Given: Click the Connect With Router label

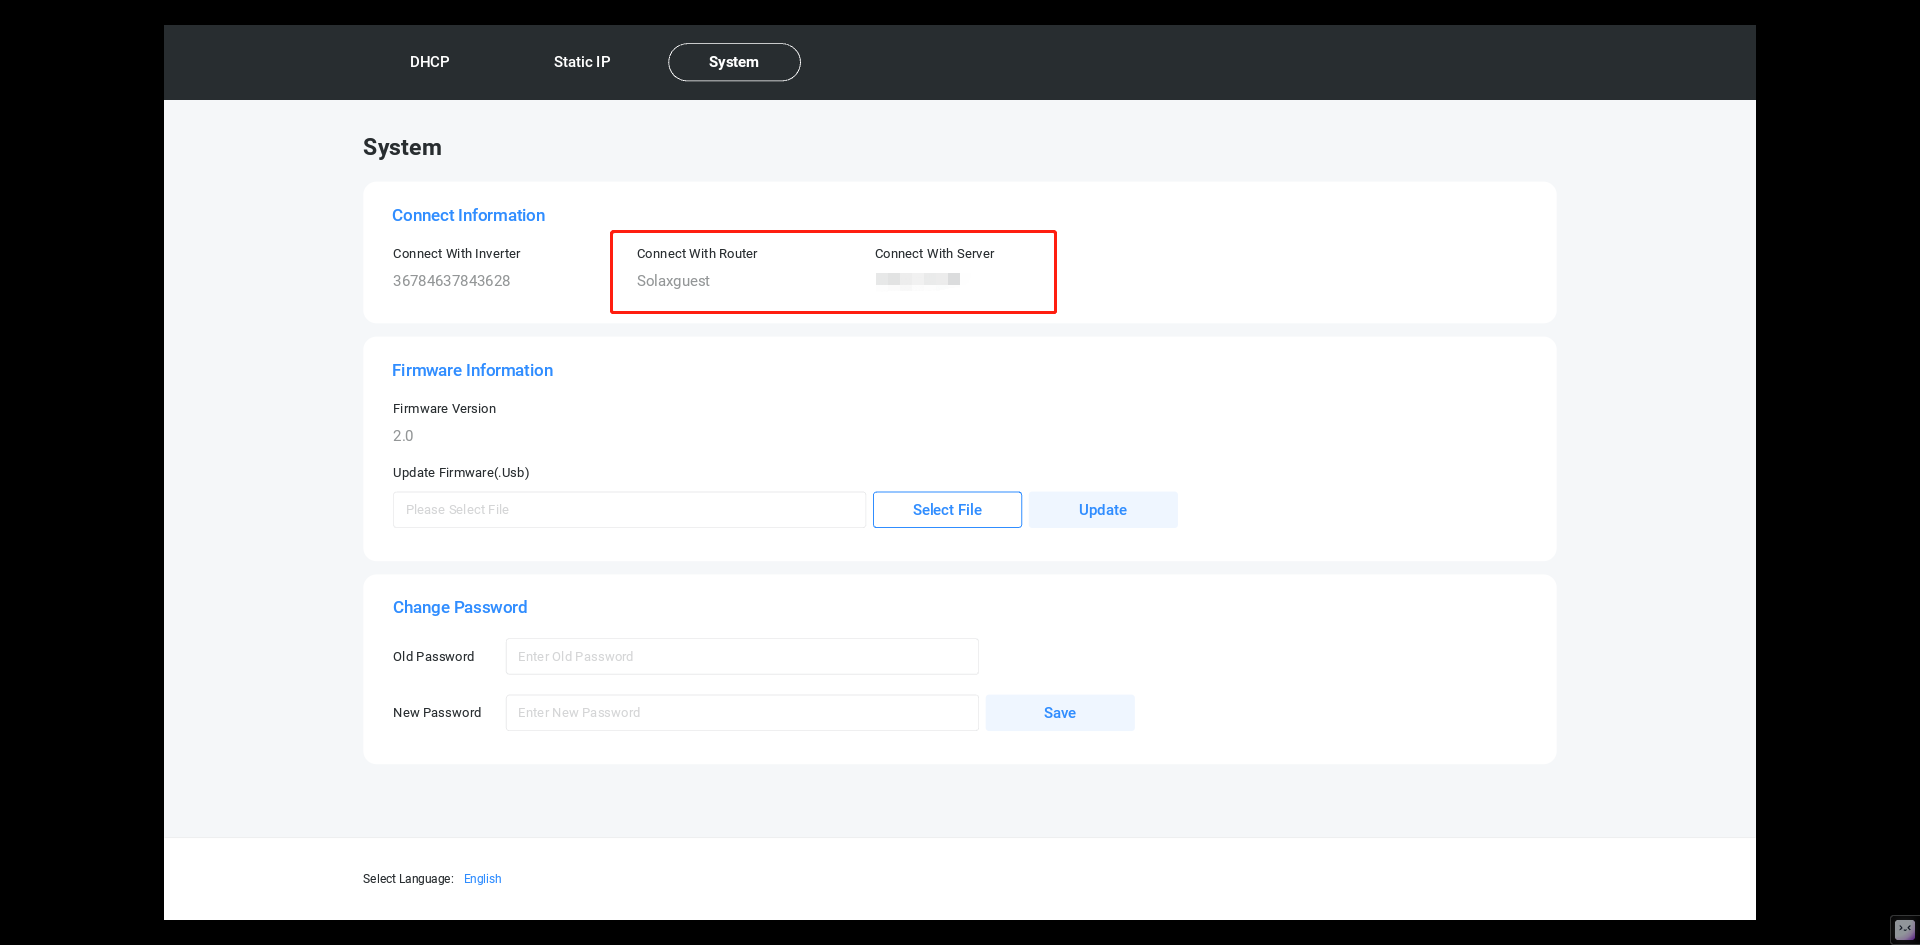Looking at the screenshot, I should 697,254.
